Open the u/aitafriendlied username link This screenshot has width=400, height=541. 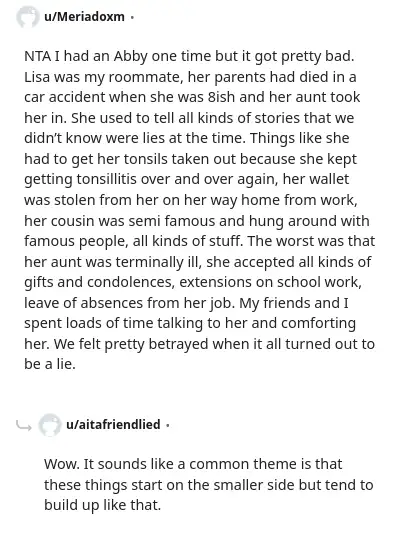(113, 424)
